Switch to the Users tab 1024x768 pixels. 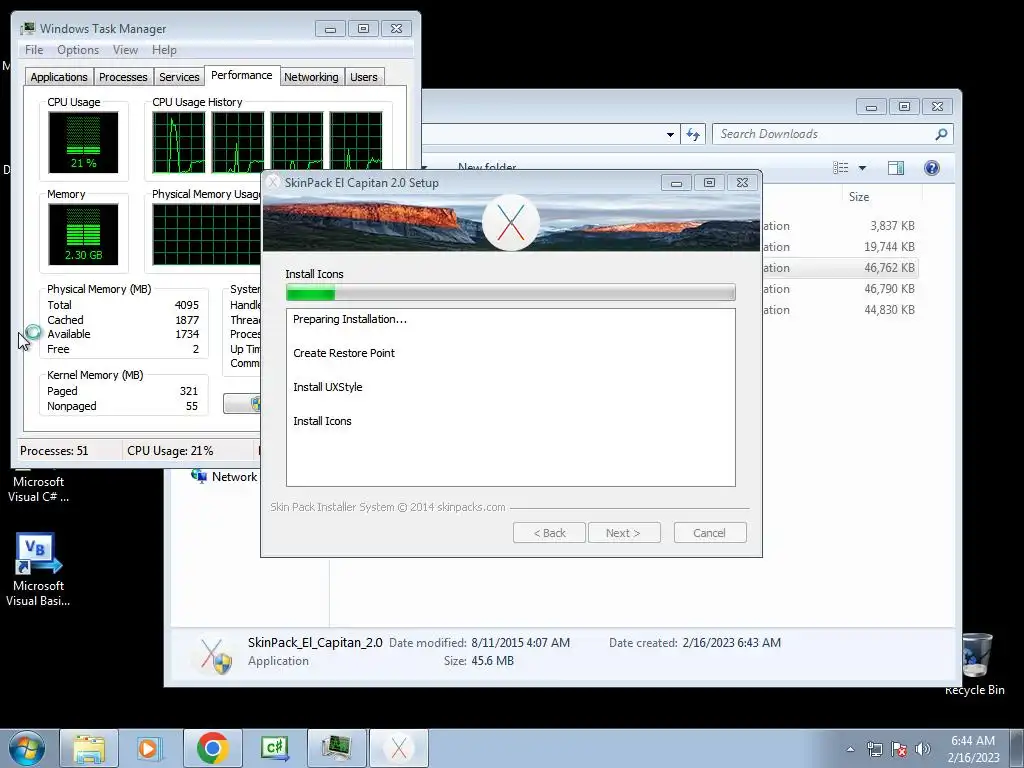(x=364, y=77)
